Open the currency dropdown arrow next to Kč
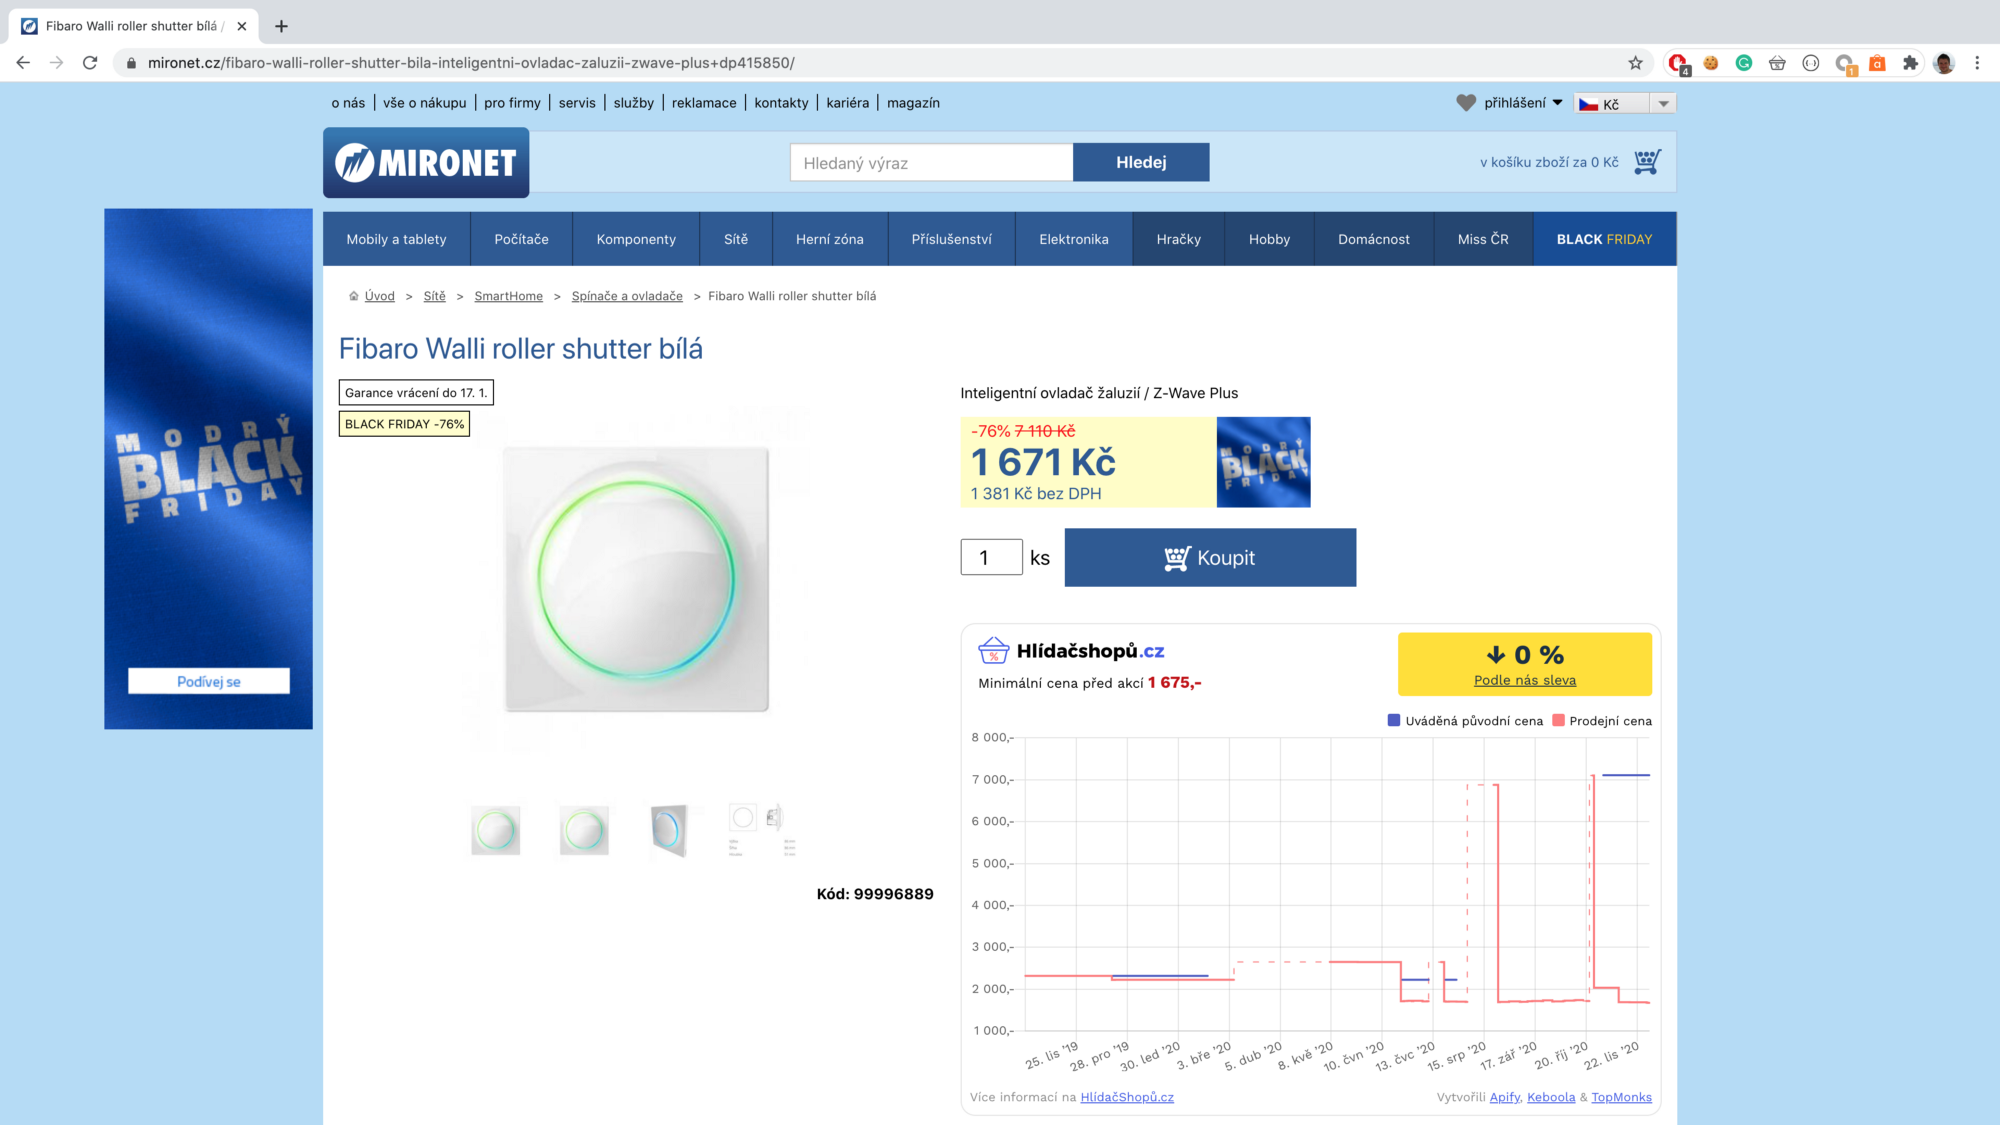Viewport: 2000px width, 1125px height. (x=1663, y=103)
